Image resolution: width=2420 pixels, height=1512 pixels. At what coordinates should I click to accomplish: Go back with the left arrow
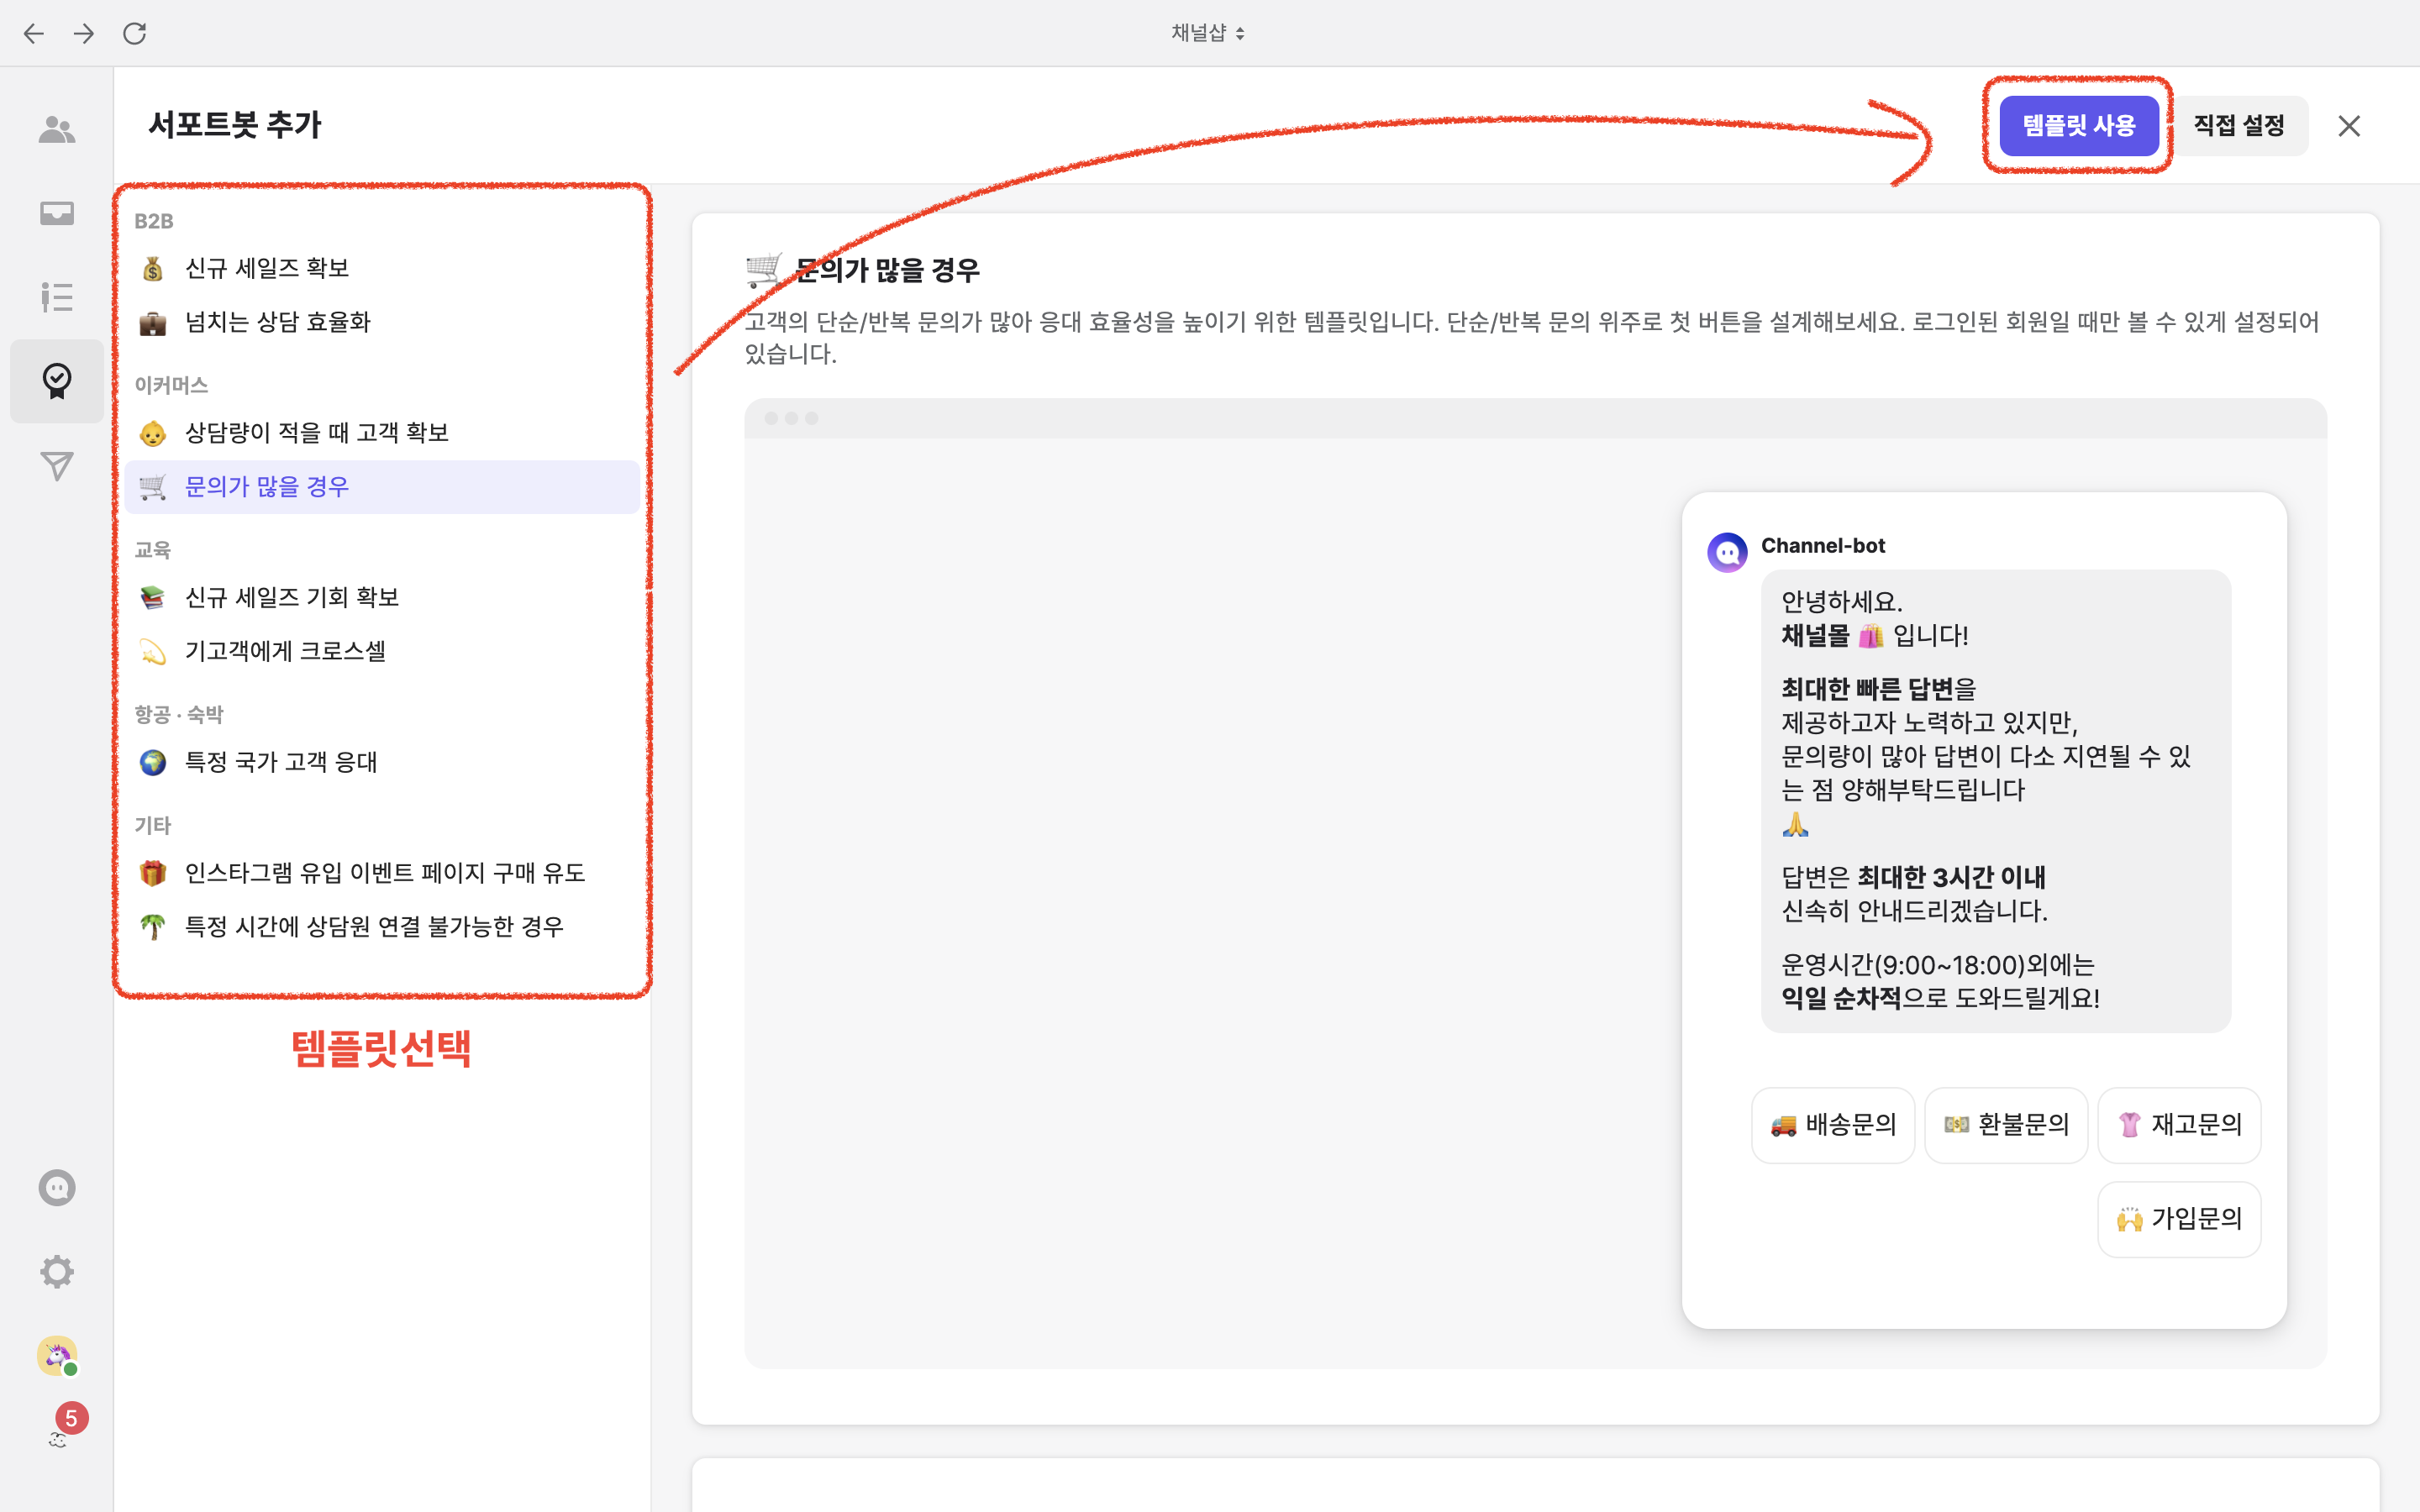click(x=34, y=33)
